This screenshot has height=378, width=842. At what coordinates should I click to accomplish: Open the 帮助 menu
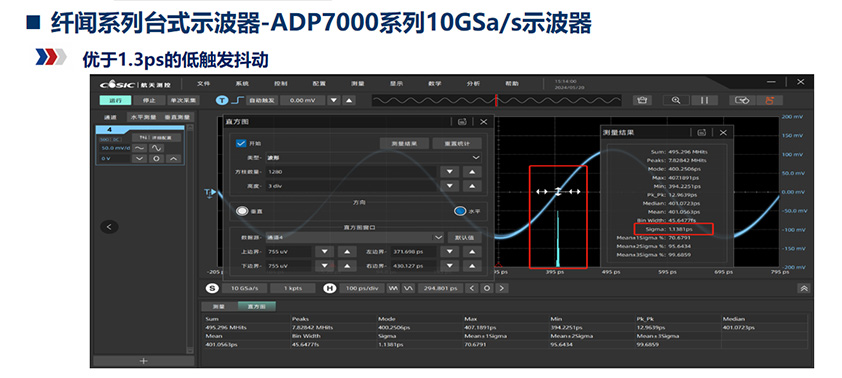512,84
